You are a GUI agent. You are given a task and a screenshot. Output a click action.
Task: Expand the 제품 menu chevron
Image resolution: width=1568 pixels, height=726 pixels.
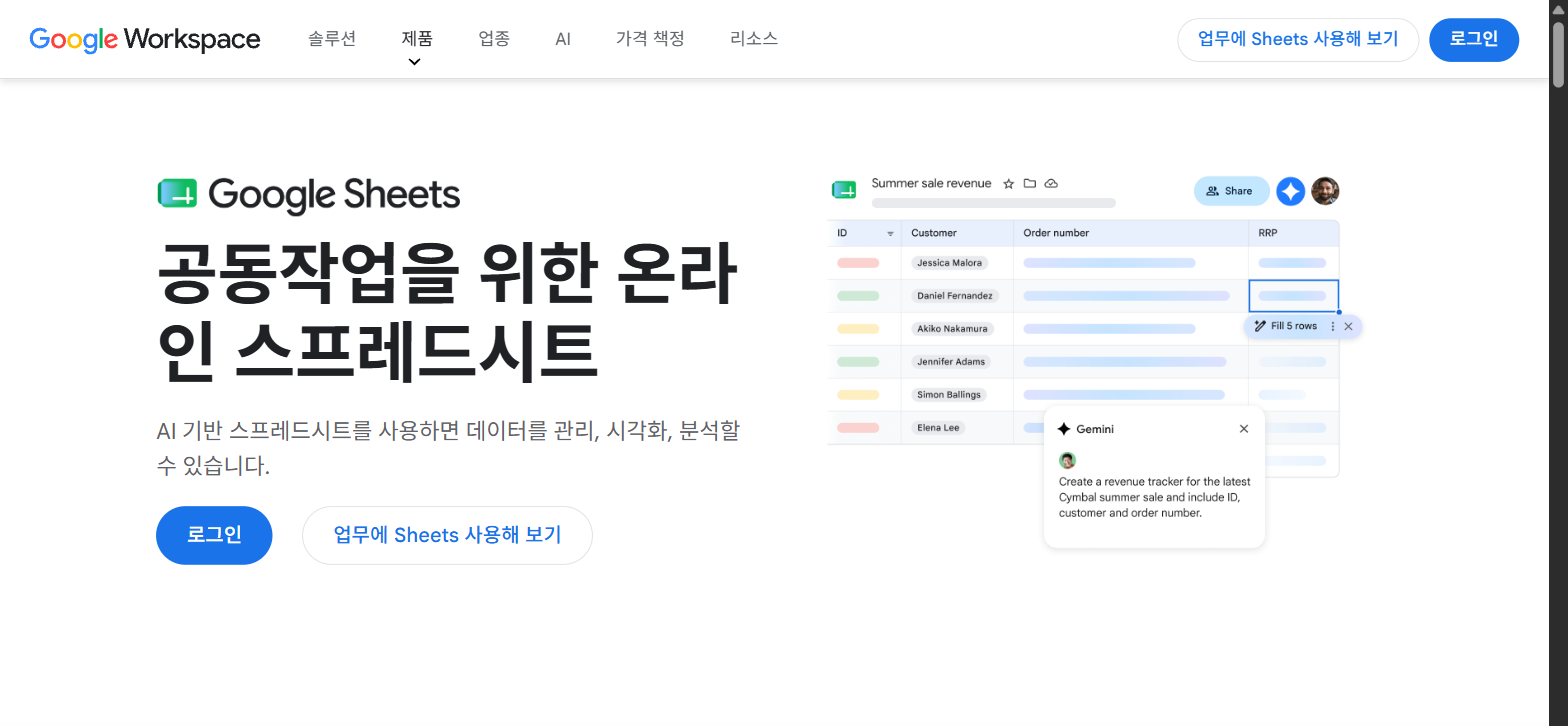coord(414,62)
